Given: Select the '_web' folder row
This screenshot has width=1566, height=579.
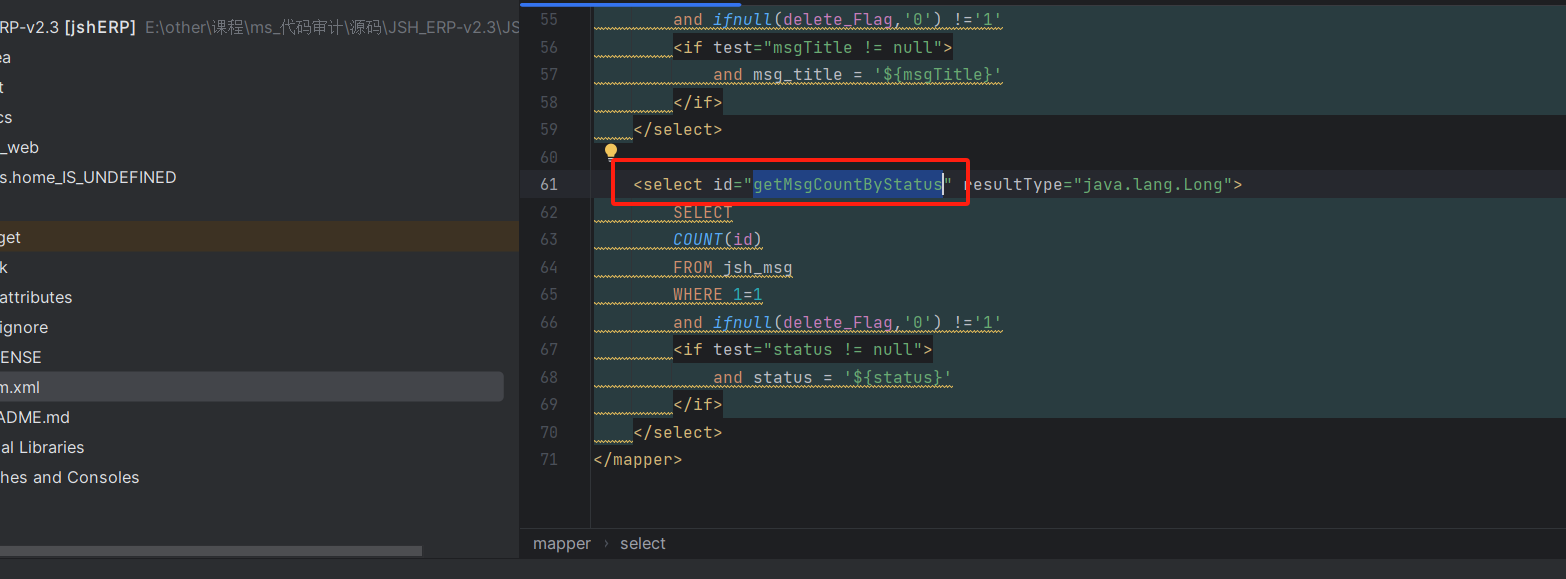Looking at the screenshot, I should click(x=251, y=147).
